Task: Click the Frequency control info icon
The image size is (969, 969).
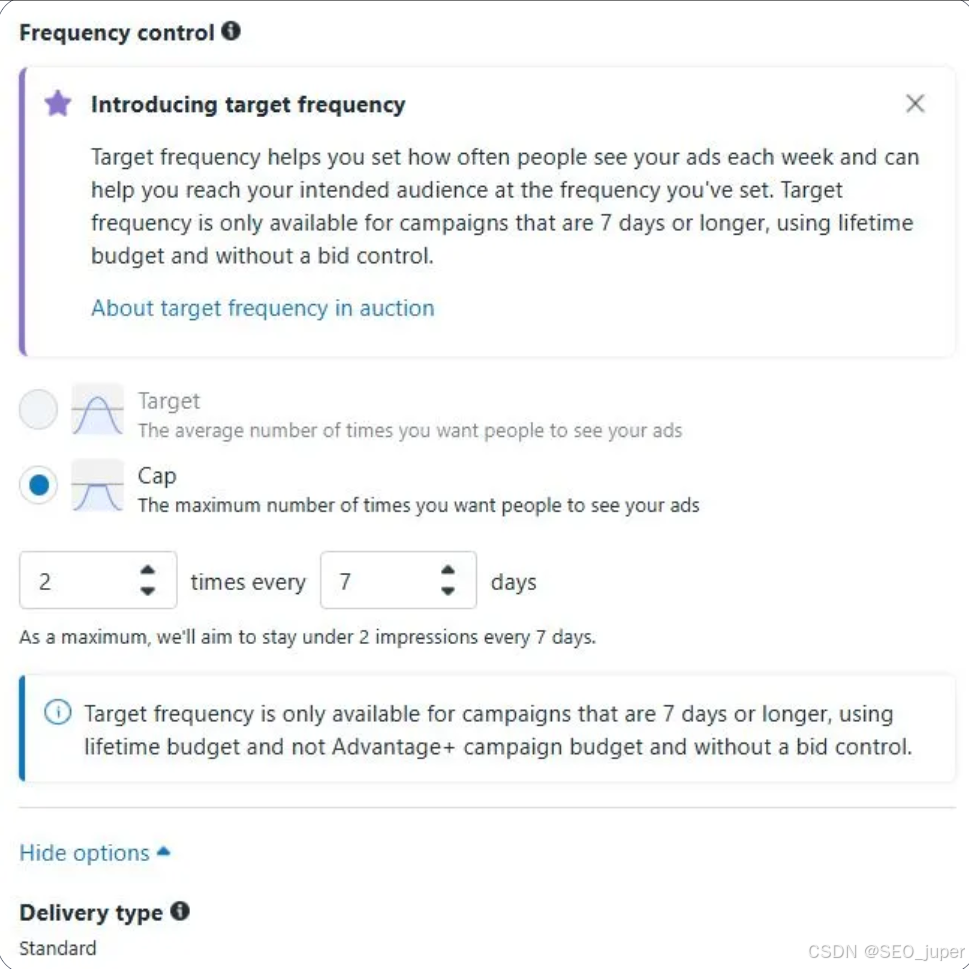Action: point(231,32)
